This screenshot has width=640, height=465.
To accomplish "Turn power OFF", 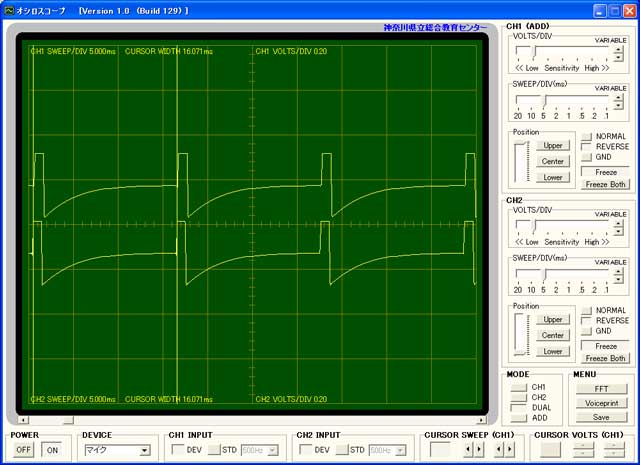I will pyautogui.click(x=23, y=449).
